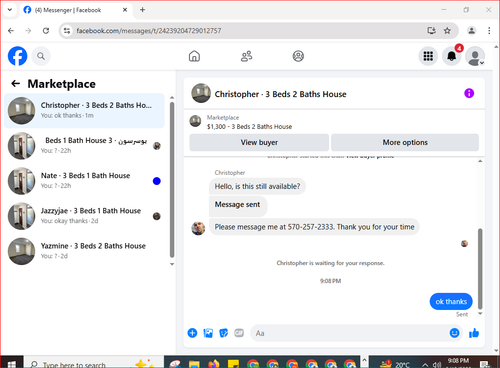The image size is (500, 368).
Task: Open the Arabic-named Beds 1 Bath House chat
Action: (84, 146)
